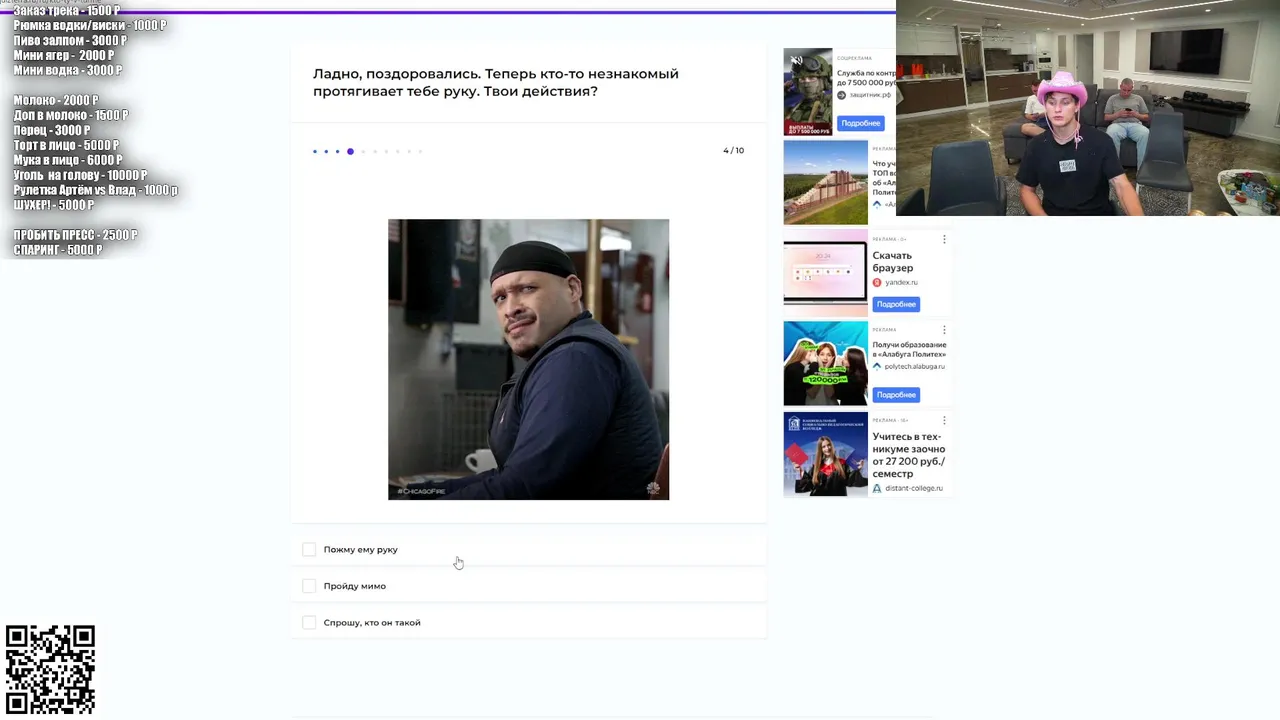Click the college graduate ad thumbnail
The height and width of the screenshot is (720, 1280).
pos(826,454)
